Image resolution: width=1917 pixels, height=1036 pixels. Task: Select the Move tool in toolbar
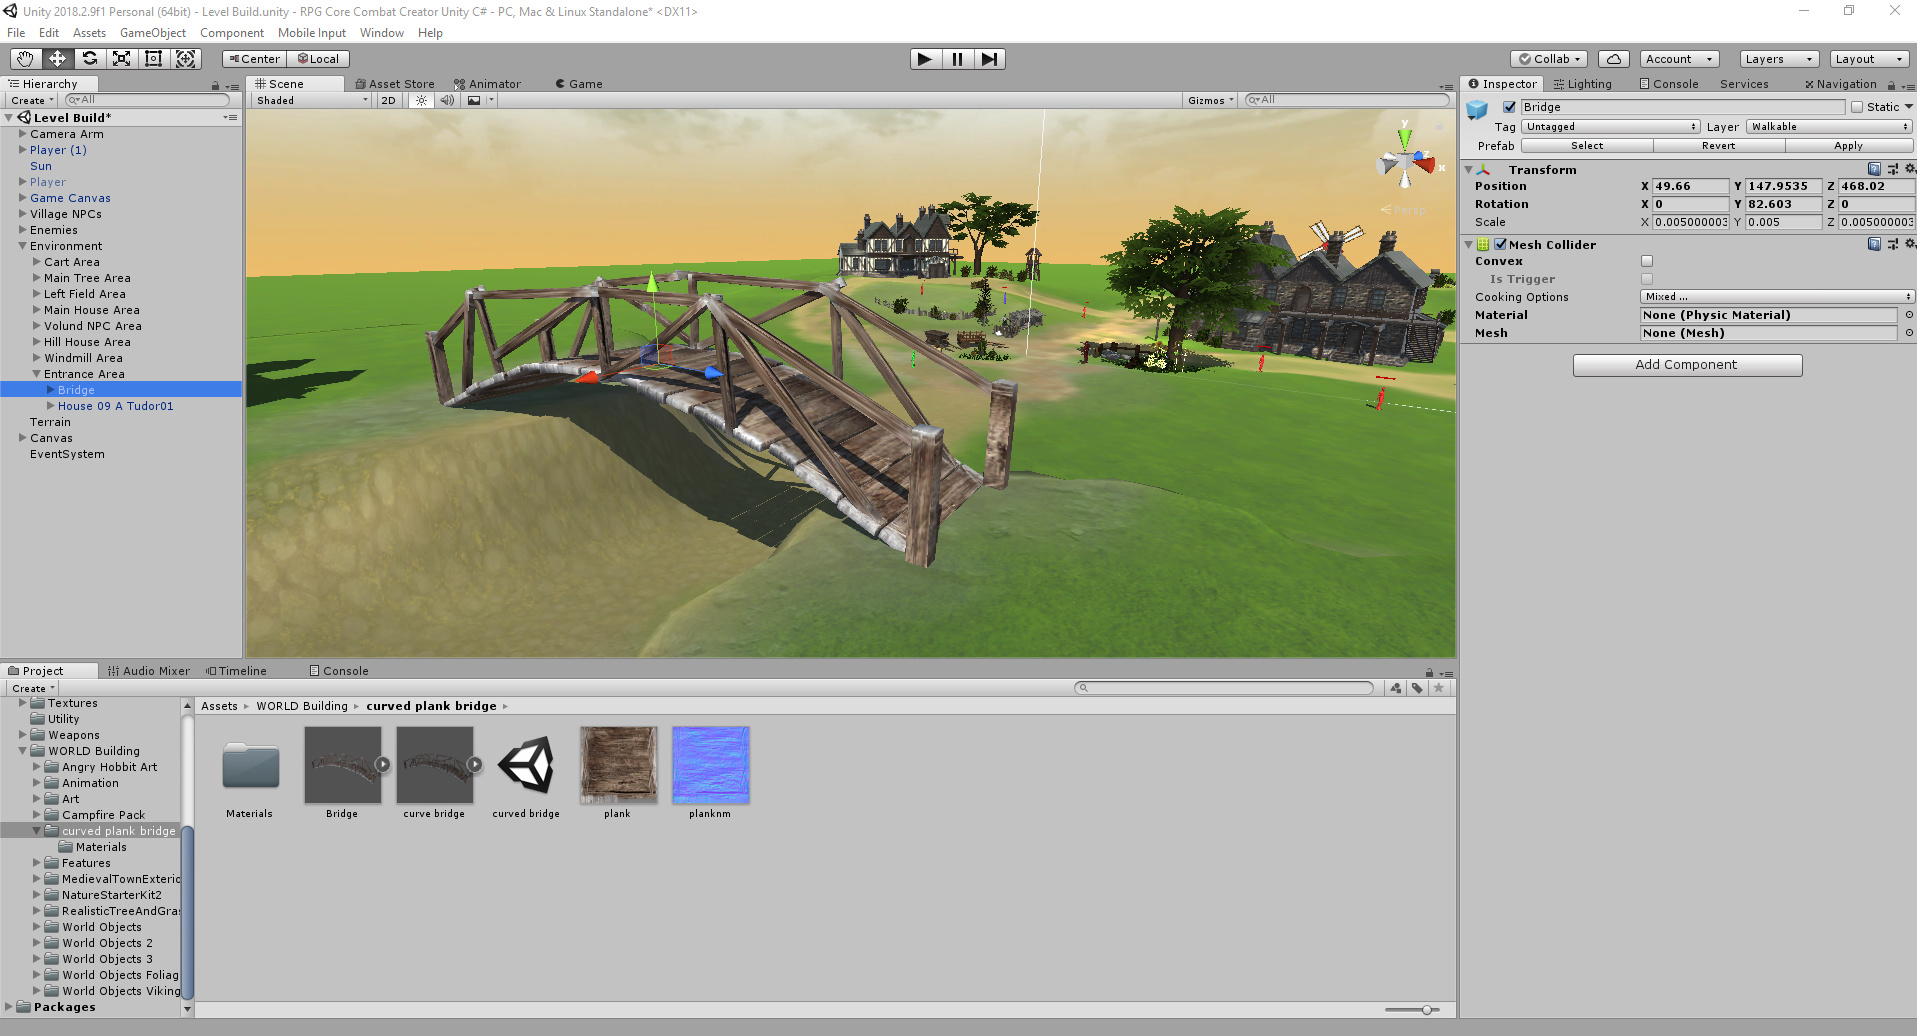click(57, 59)
